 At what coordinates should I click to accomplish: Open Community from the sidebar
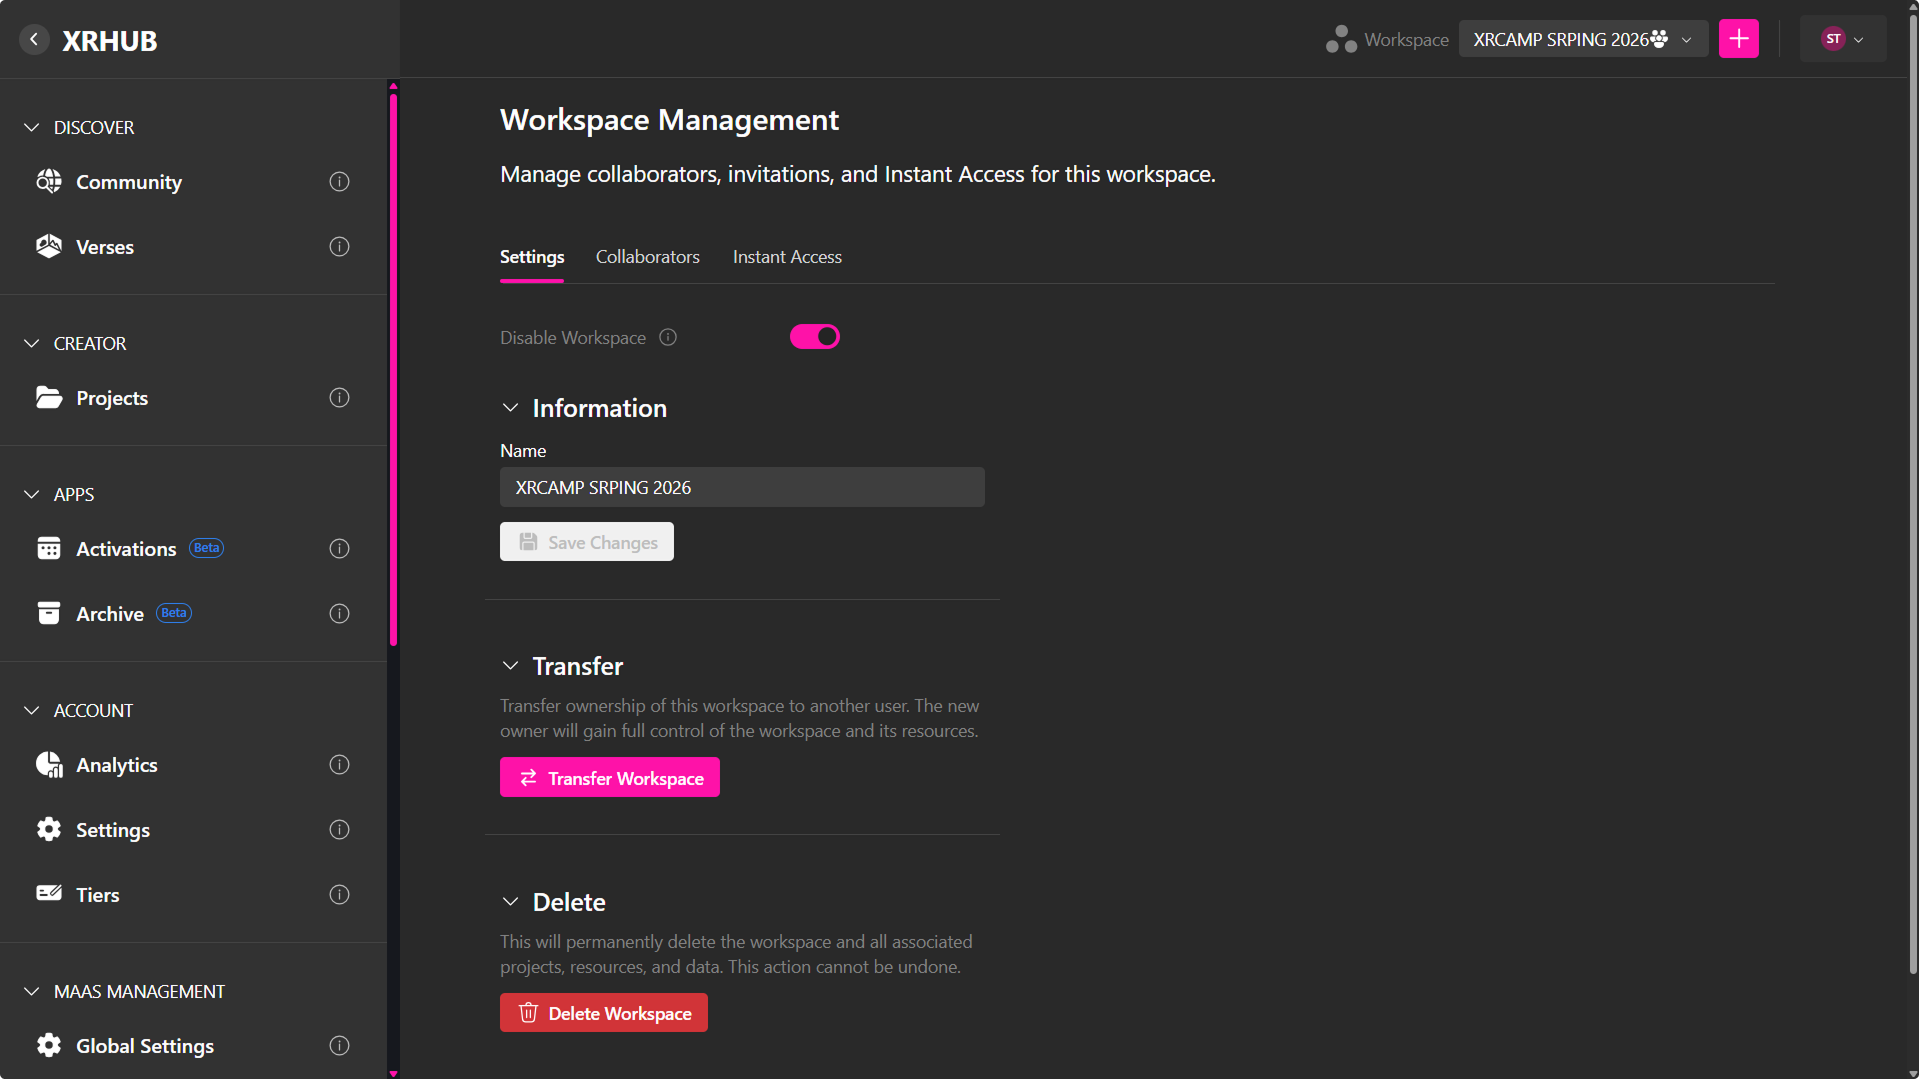[128, 182]
